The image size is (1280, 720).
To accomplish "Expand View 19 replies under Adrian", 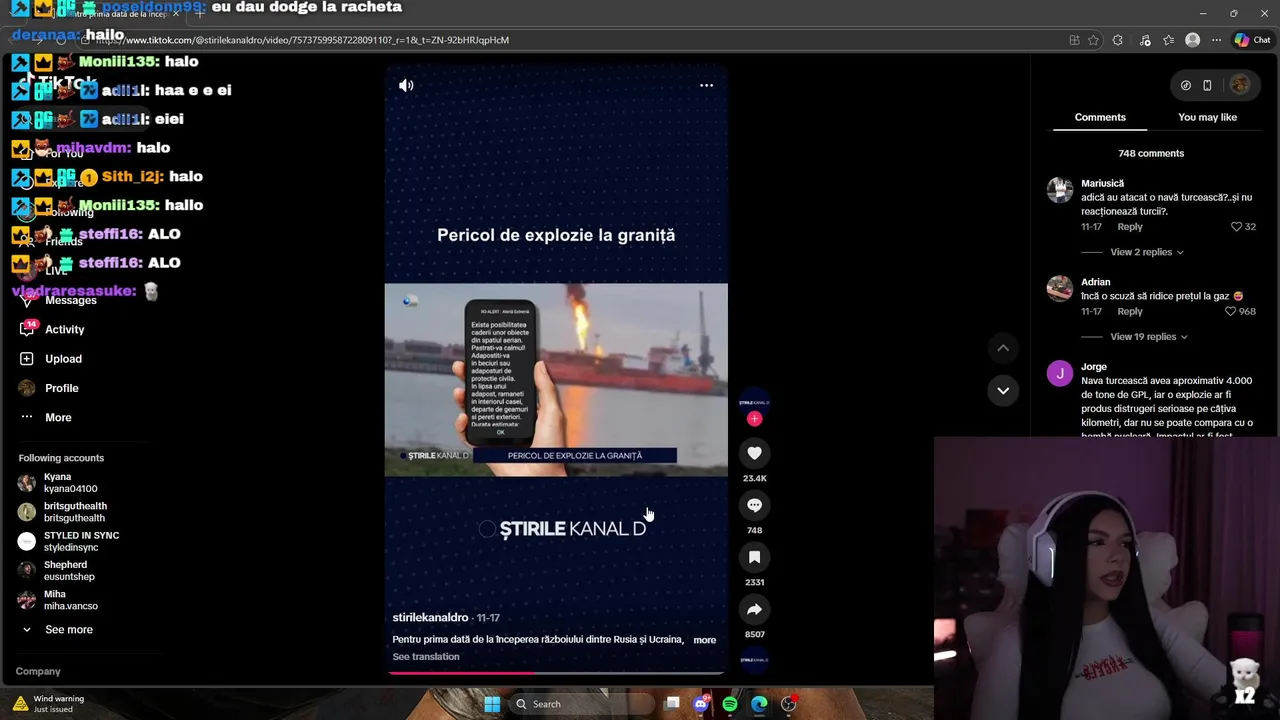I will click(1149, 337).
